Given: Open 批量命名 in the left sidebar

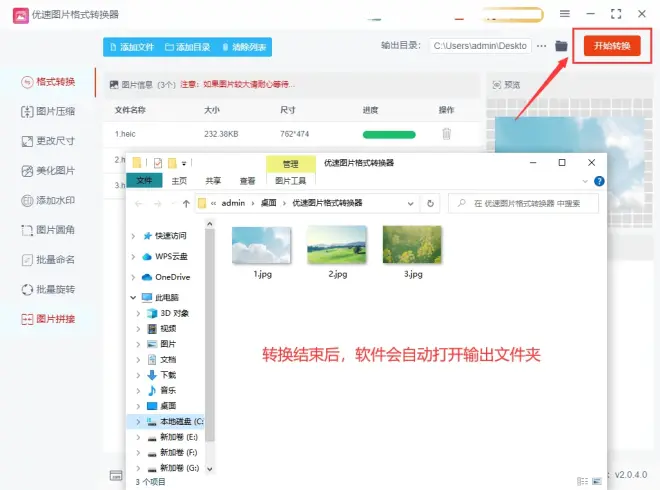Looking at the screenshot, I should [48, 260].
